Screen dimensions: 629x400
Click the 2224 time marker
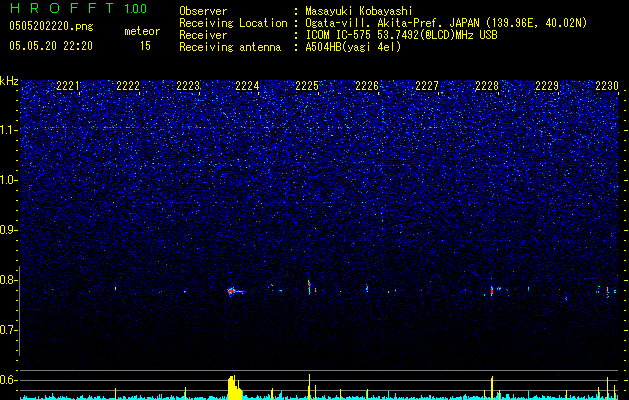click(x=247, y=86)
